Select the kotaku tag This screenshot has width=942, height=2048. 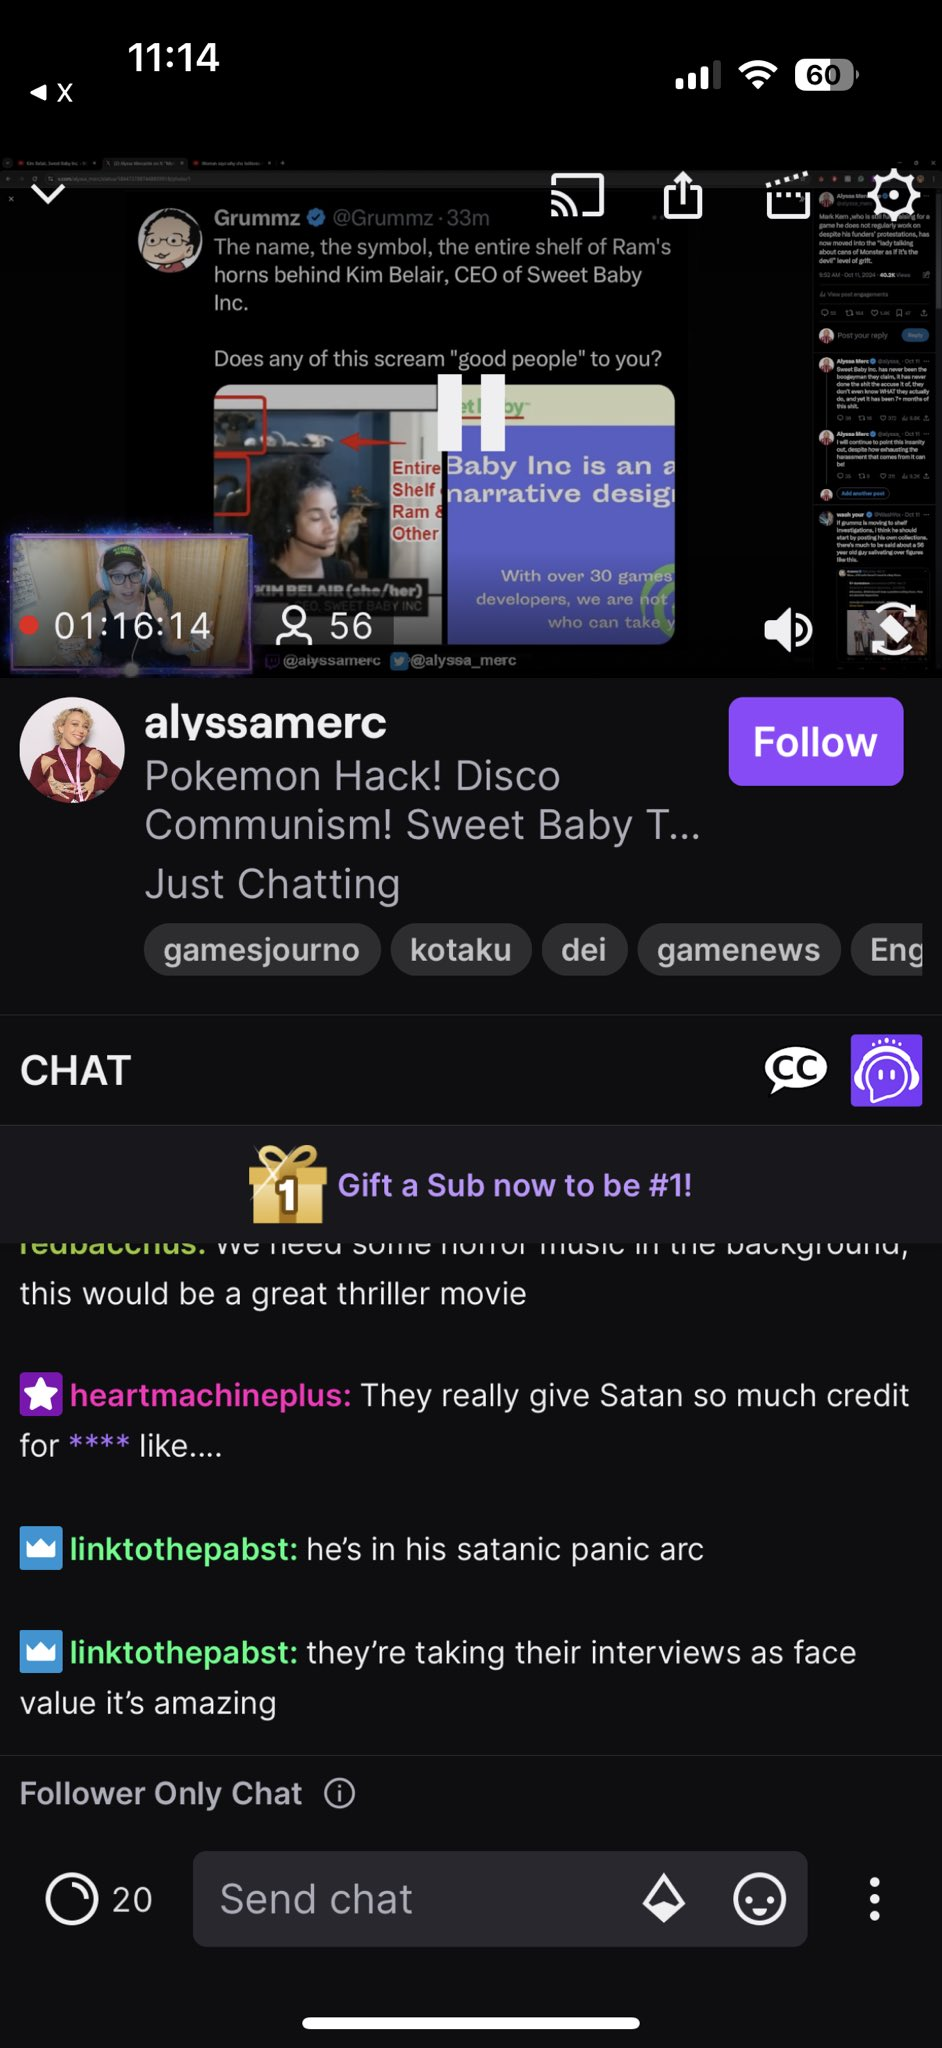point(461,949)
